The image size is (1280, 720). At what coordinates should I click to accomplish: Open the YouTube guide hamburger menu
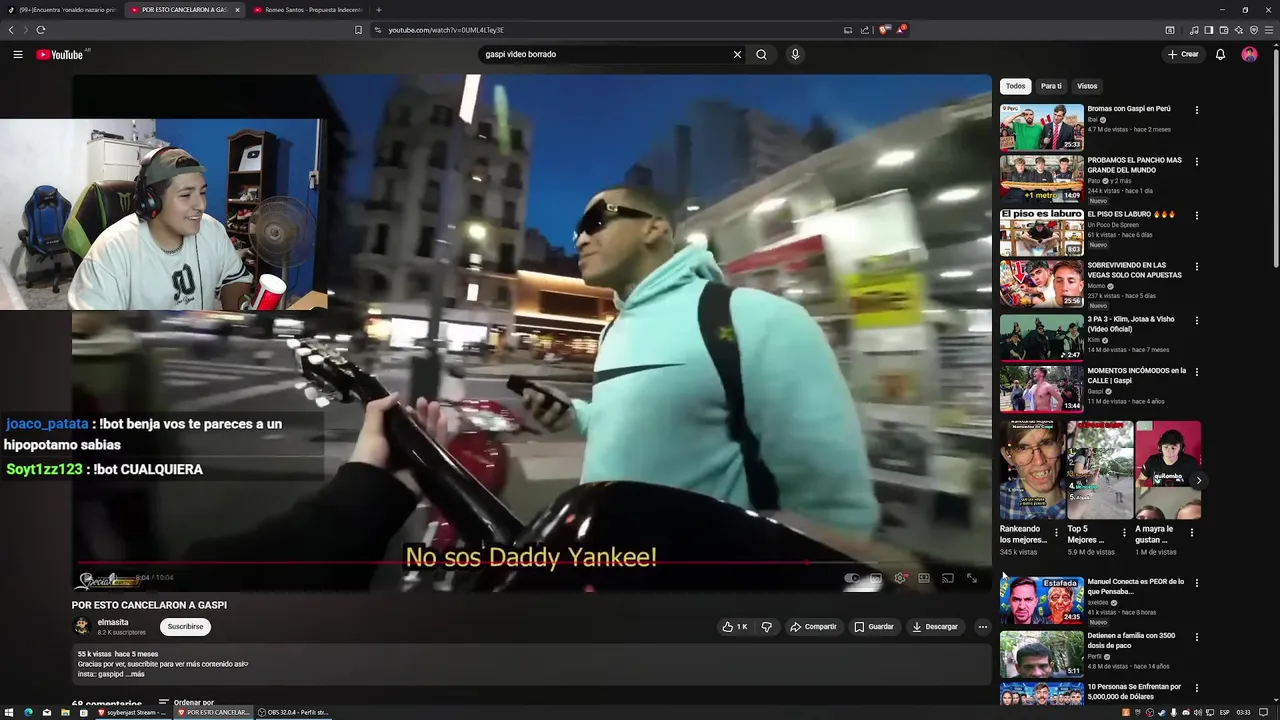point(18,54)
